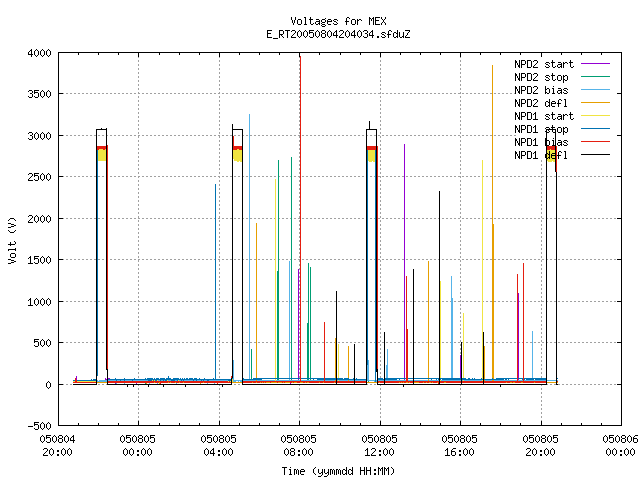Click the 'NPD2 start' legend label
This screenshot has height=480, width=640.
(544, 64)
